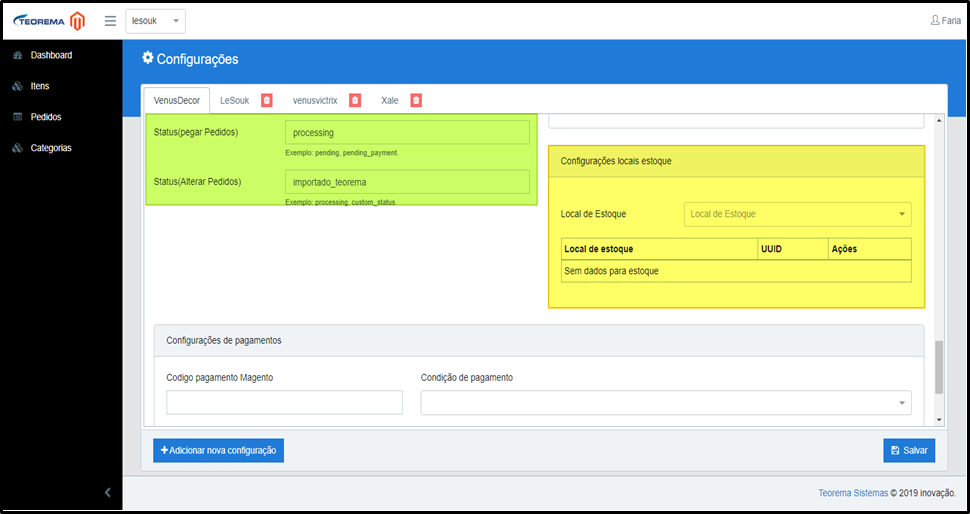Image resolution: width=970 pixels, height=514 pixels.
Task: Click scrollbar down arrow in settings panel
Action: click(x=939, y=420)
